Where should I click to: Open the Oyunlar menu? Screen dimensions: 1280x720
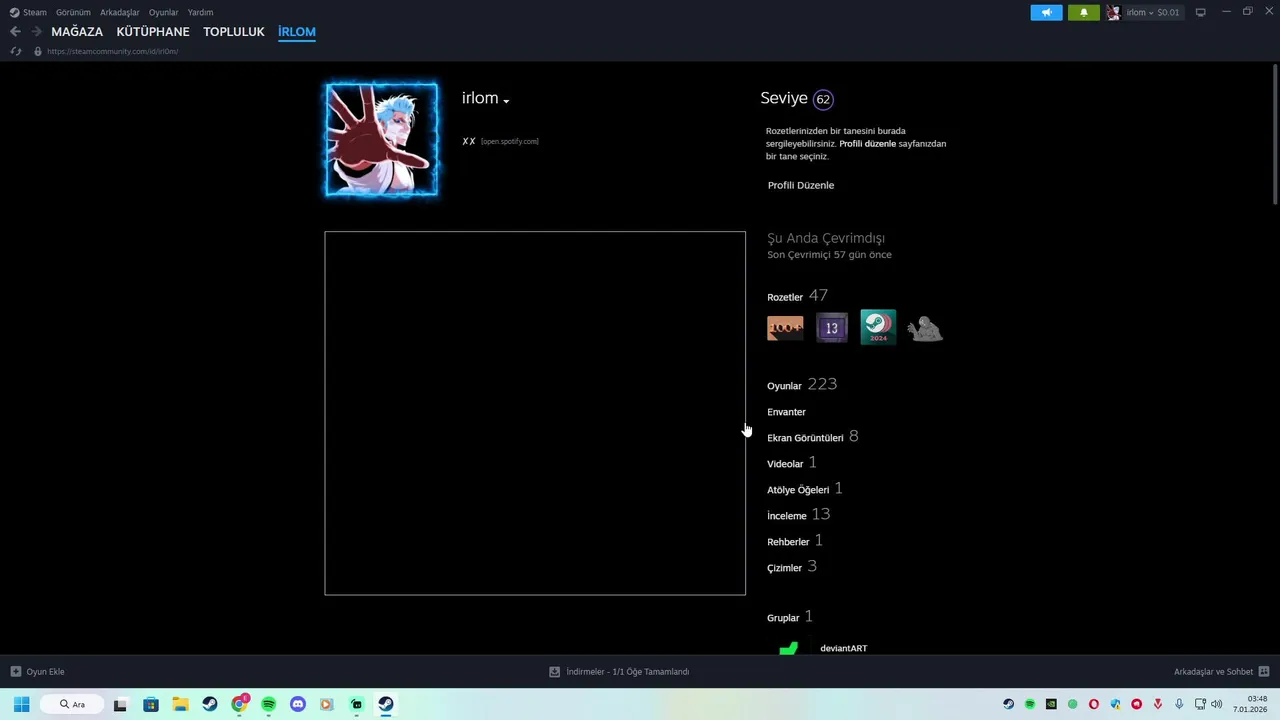(x=164, y=12)
